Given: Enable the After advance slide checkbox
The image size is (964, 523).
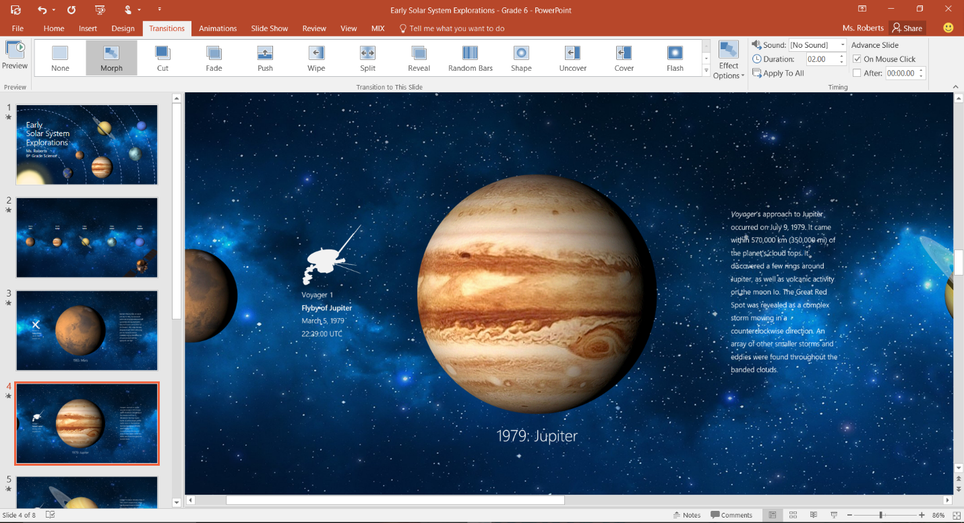Looking at the screenshot, I should coord(857,73).
